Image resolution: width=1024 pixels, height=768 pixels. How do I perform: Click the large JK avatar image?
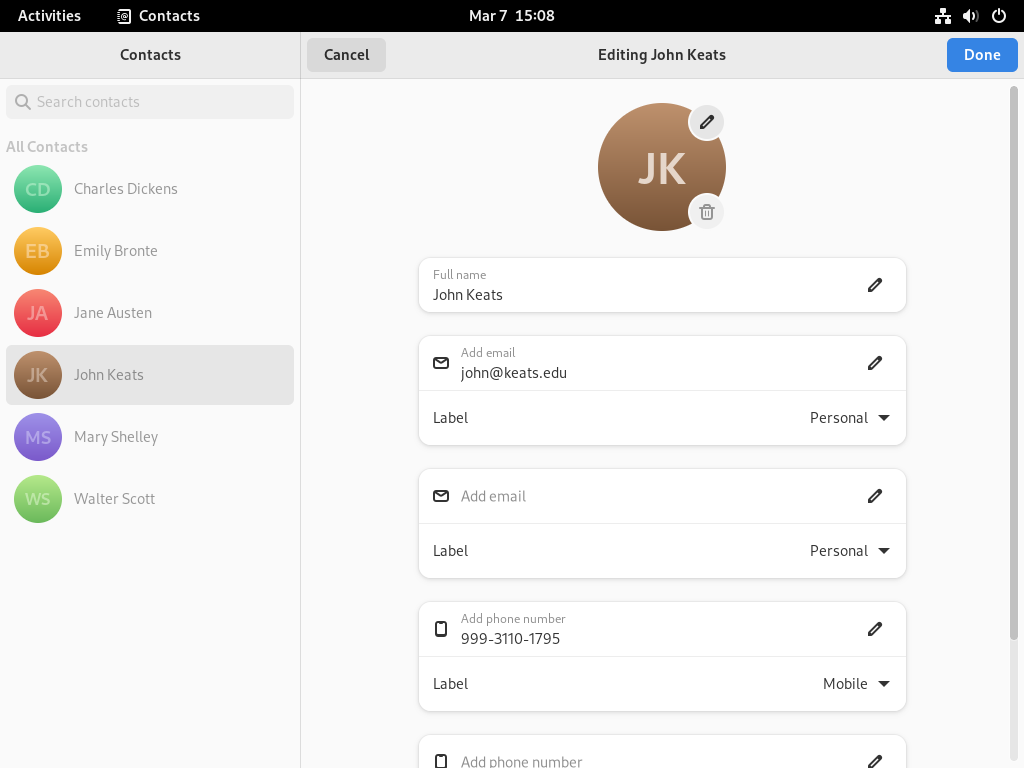(x=662, y=167)
